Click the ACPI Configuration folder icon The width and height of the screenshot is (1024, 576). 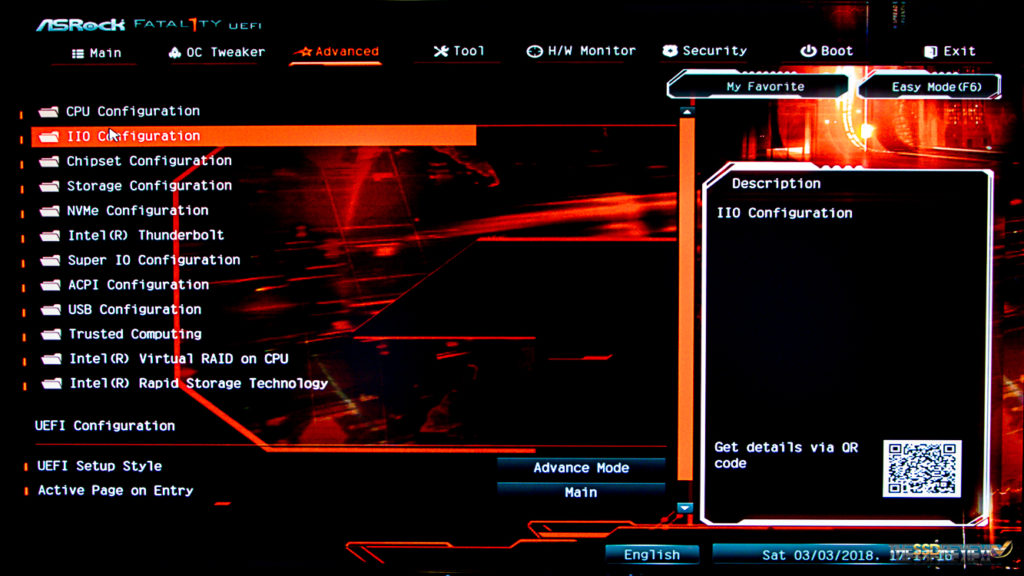pos(51,285)
